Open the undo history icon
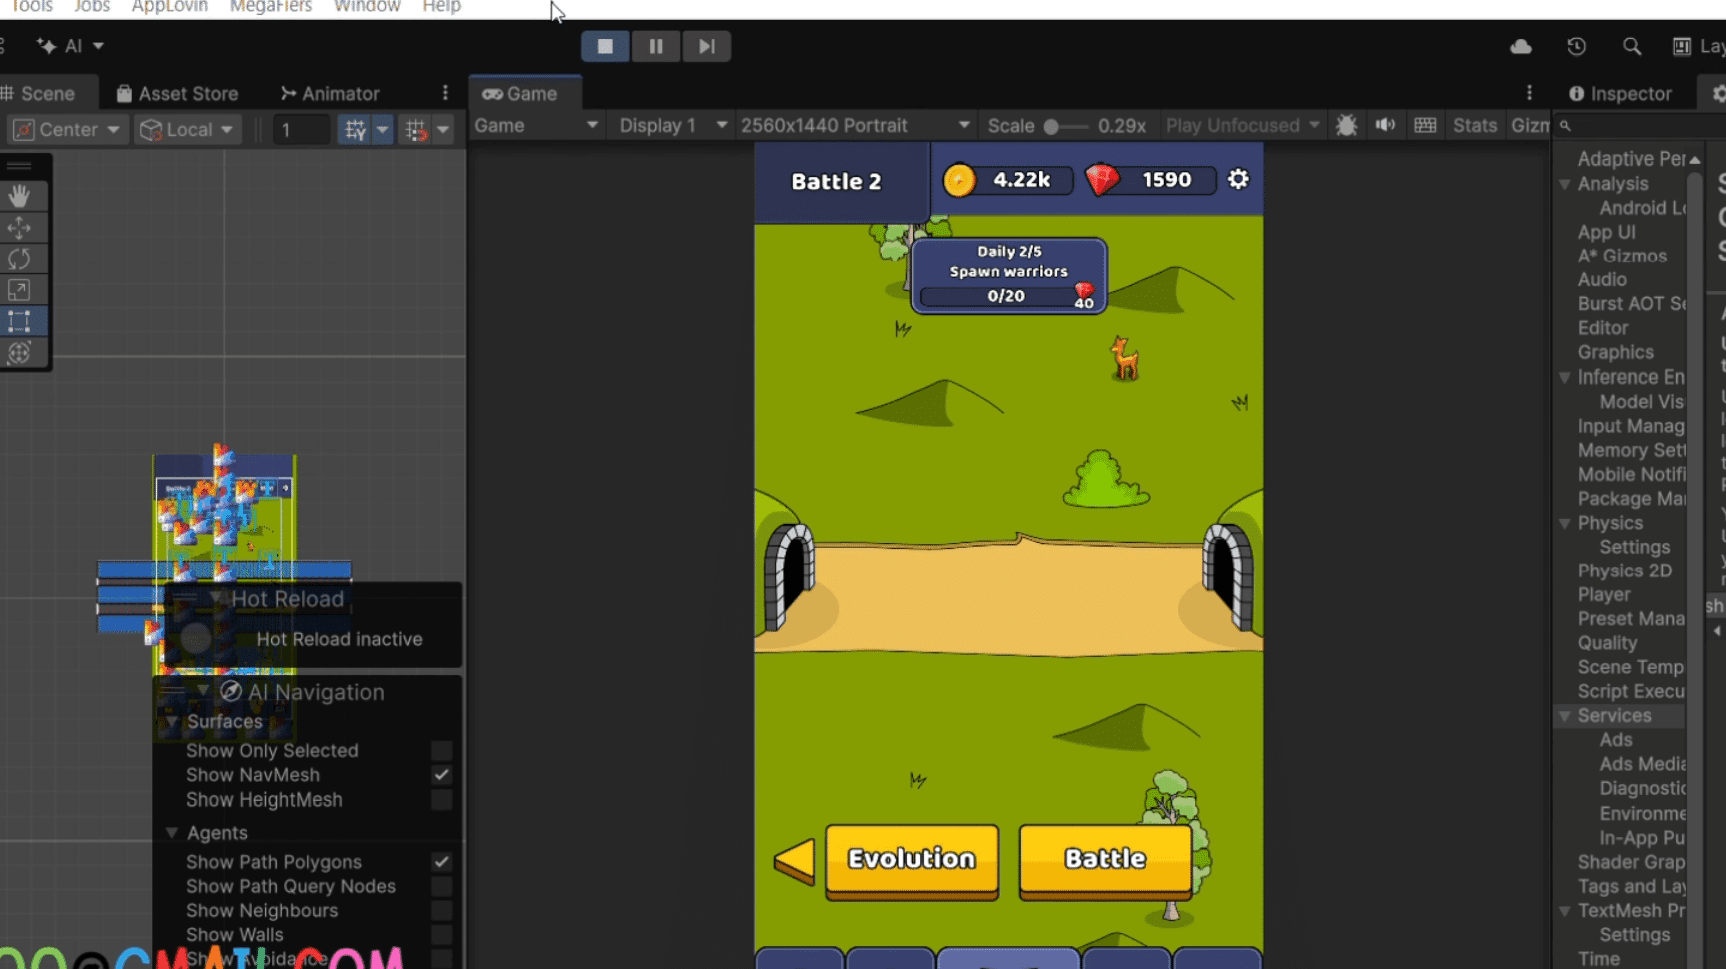Screen dimensions: 1726x969 [1577, 46]
